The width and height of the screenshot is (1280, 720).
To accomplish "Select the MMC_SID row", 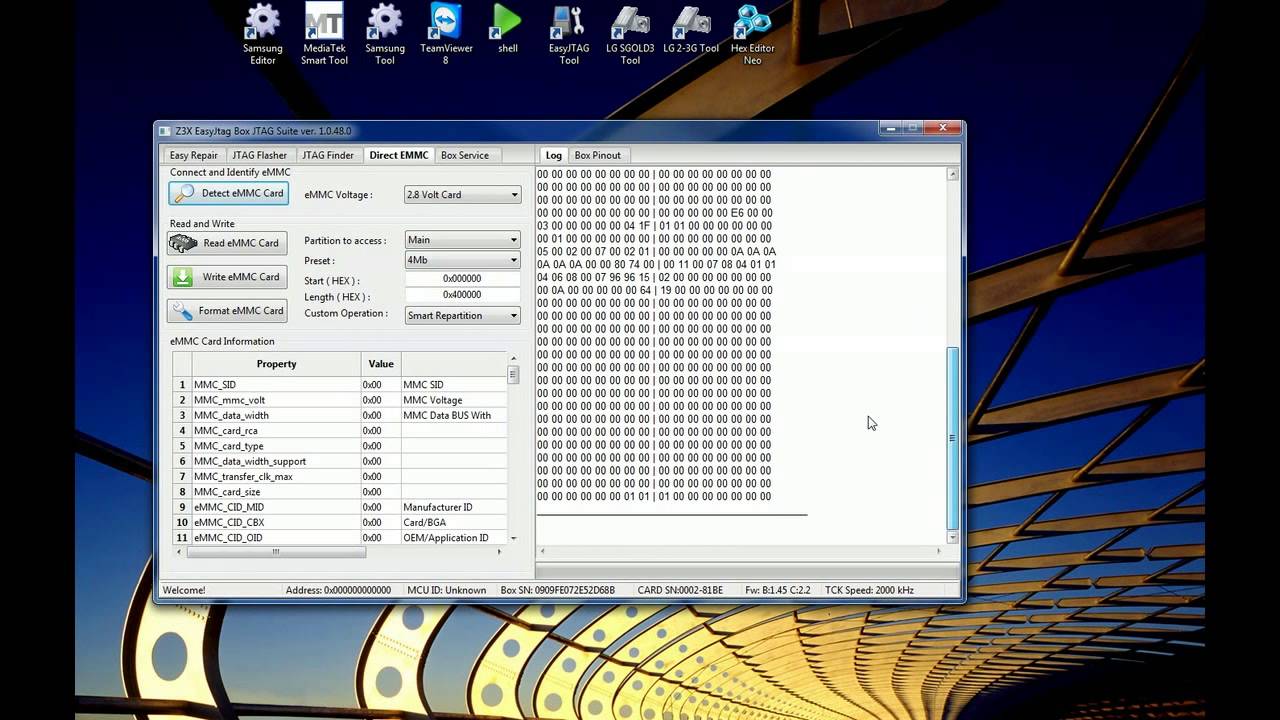I will 340,385.
